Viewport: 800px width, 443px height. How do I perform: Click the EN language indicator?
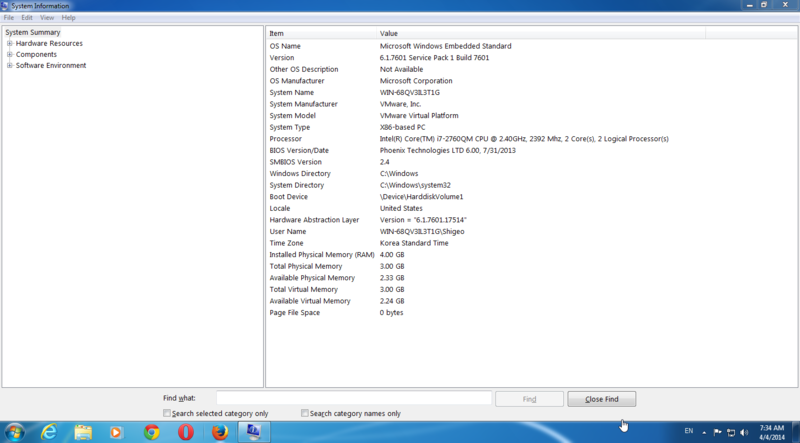coord(689,431)
